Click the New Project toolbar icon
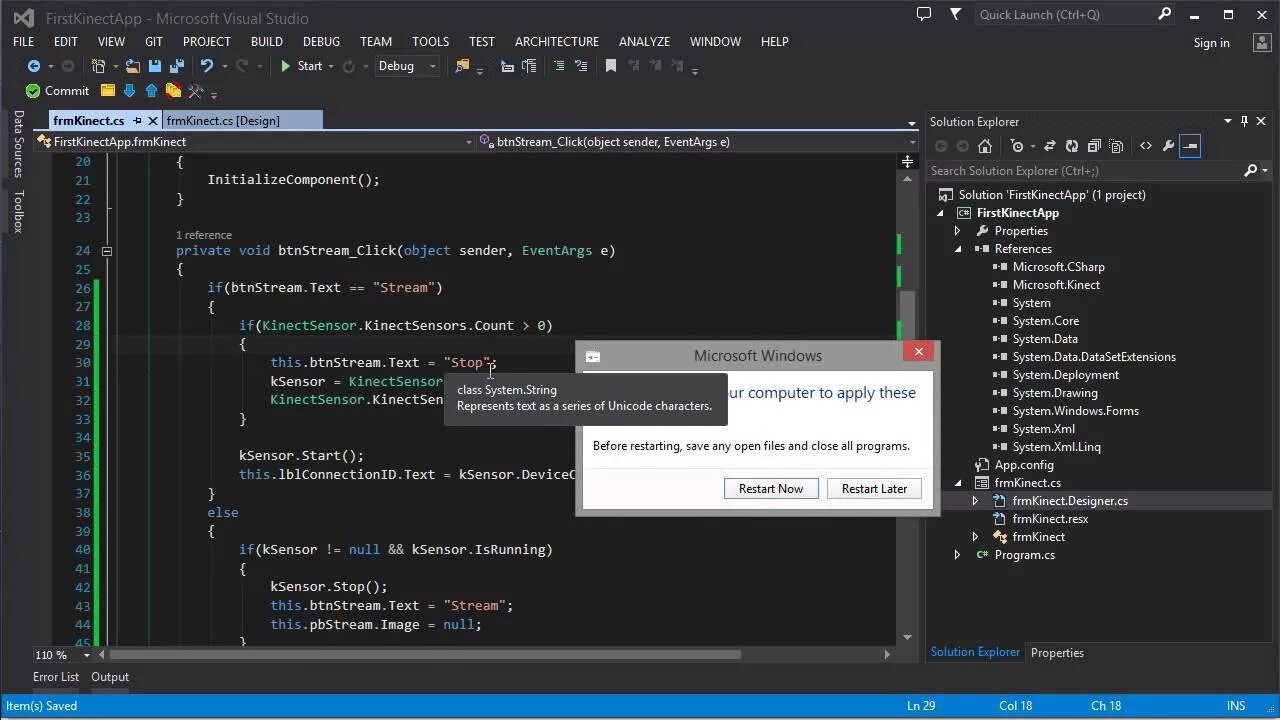 pyautogui.click(x=99, y=66)
